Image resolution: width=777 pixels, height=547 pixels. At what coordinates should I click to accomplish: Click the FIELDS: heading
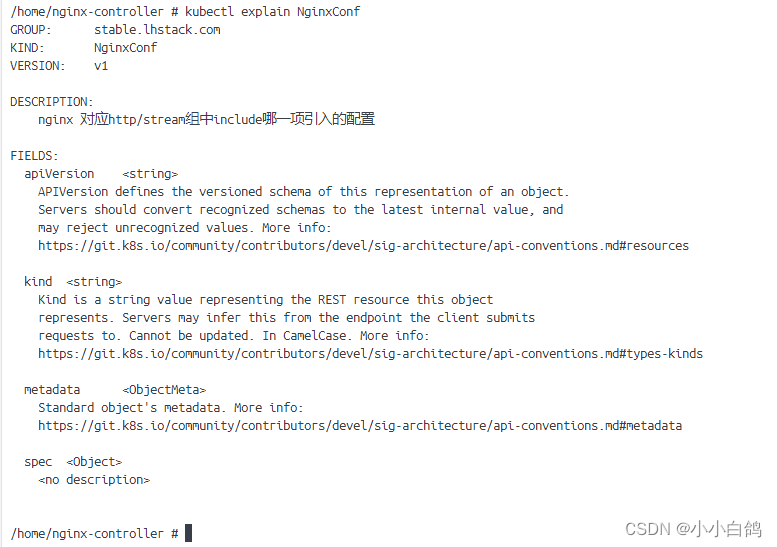(34, 156)
